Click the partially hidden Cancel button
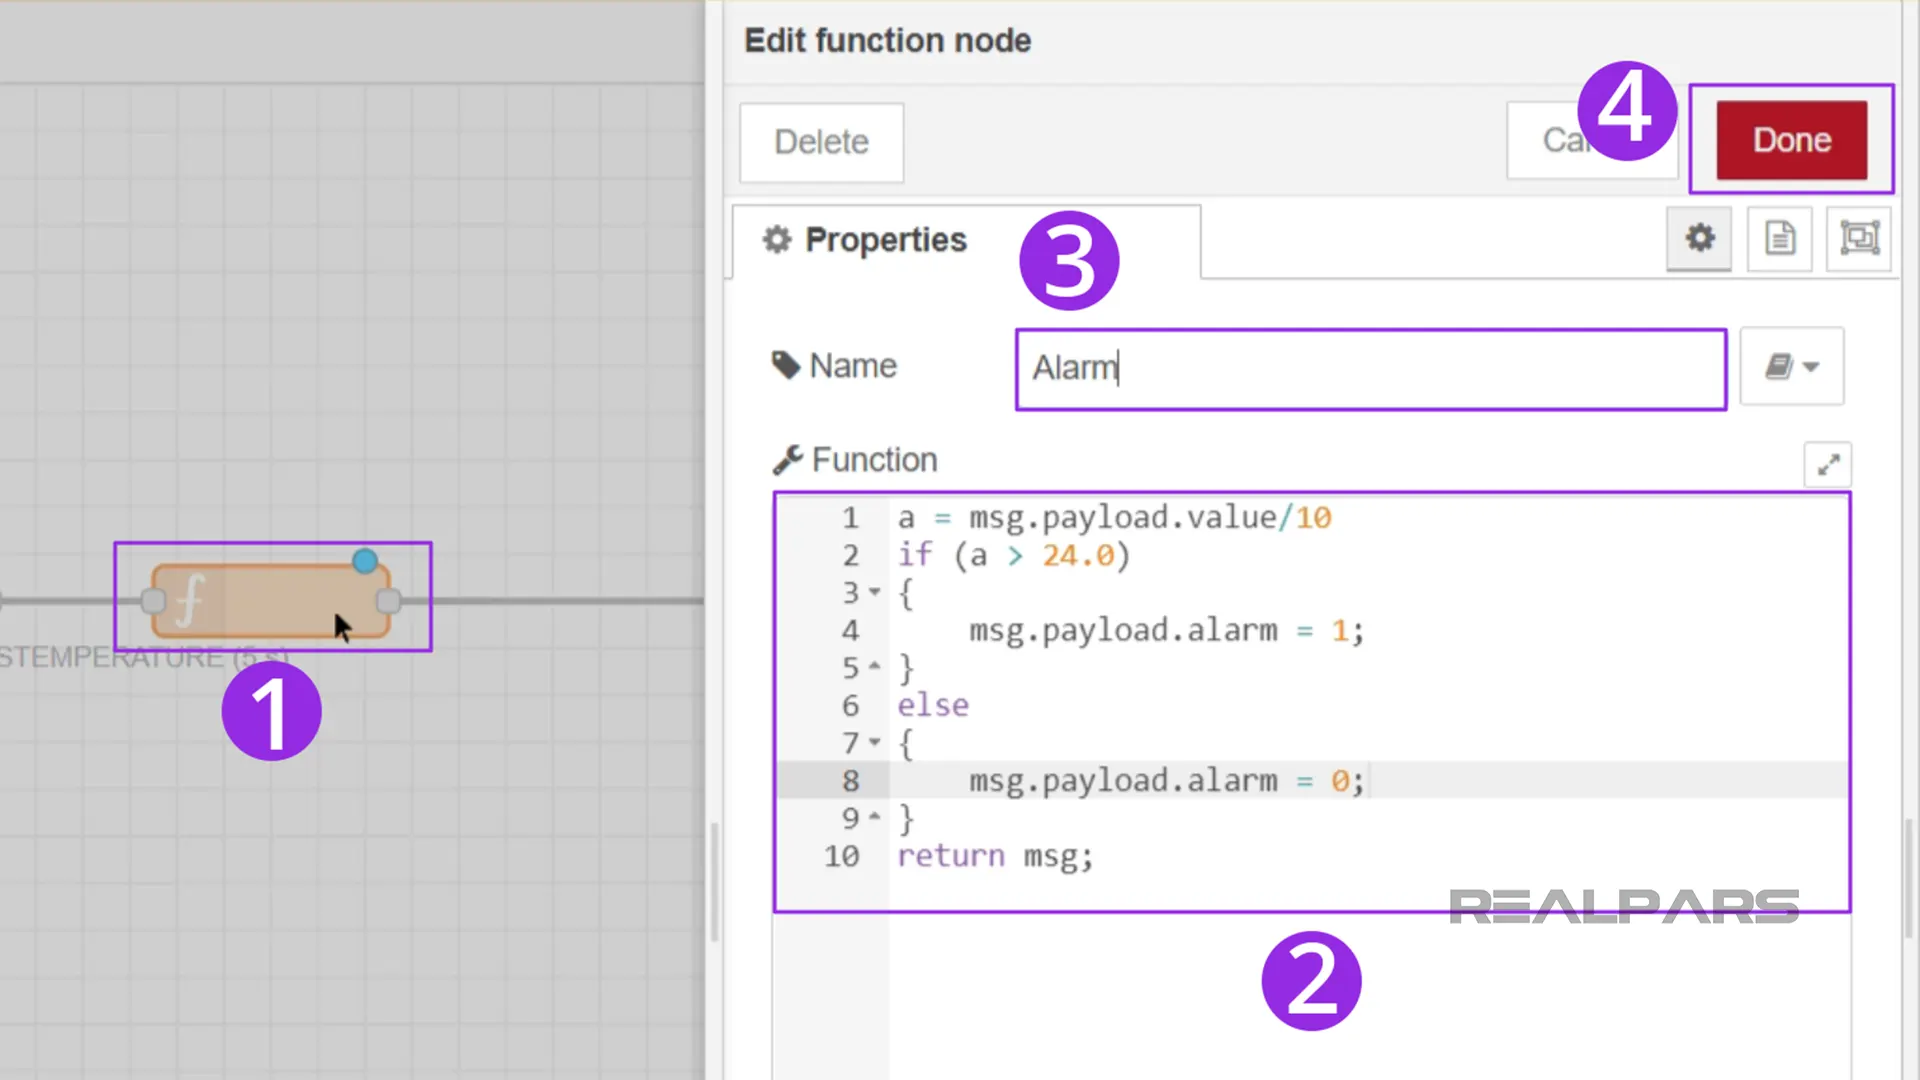This screenshot has height=1080, width=1920. click(x=1545, y=141)
